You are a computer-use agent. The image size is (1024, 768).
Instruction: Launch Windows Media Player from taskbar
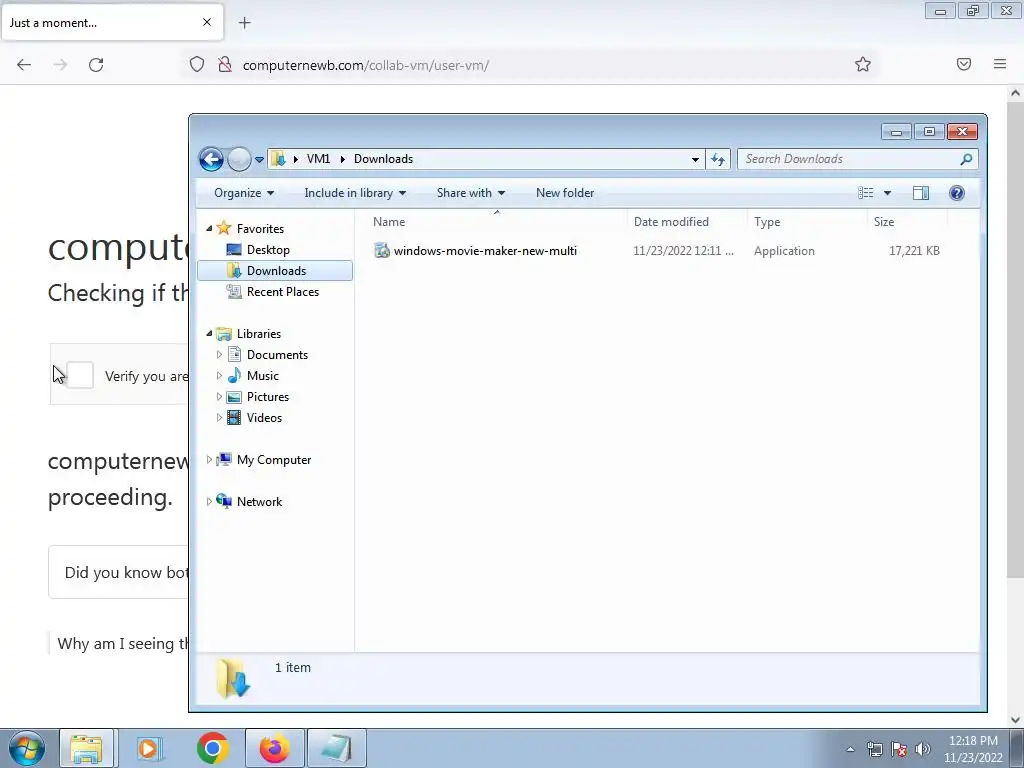click(150, 748)
